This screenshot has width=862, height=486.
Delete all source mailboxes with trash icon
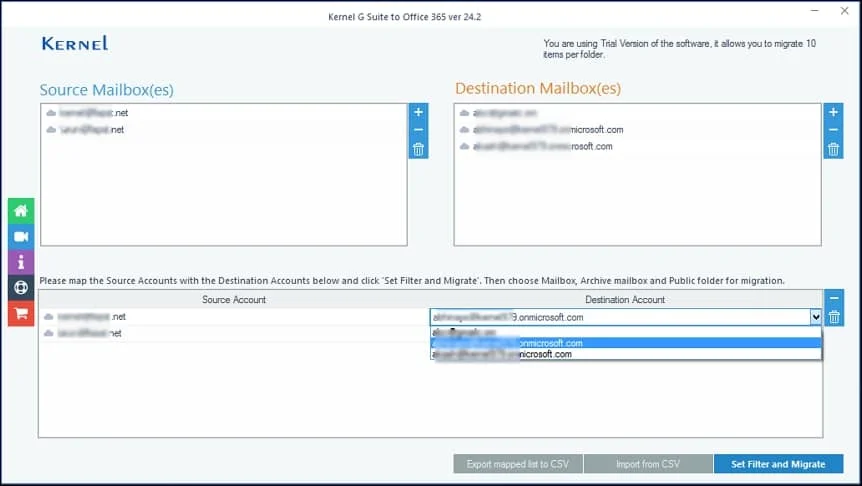tap(418, 149)
